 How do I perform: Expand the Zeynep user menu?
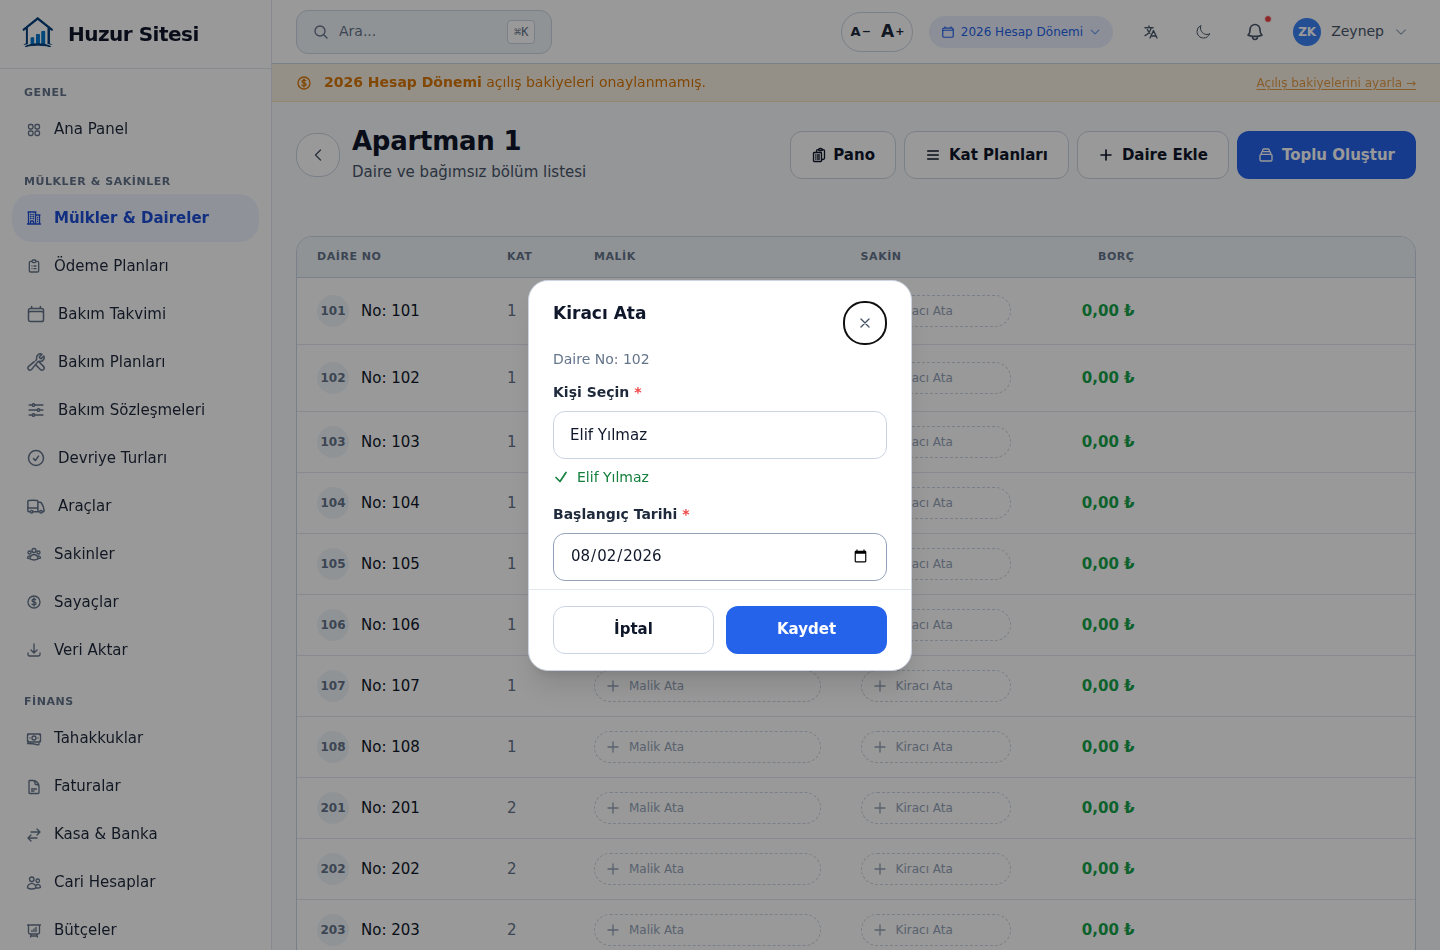click(x=1350, y=32)
